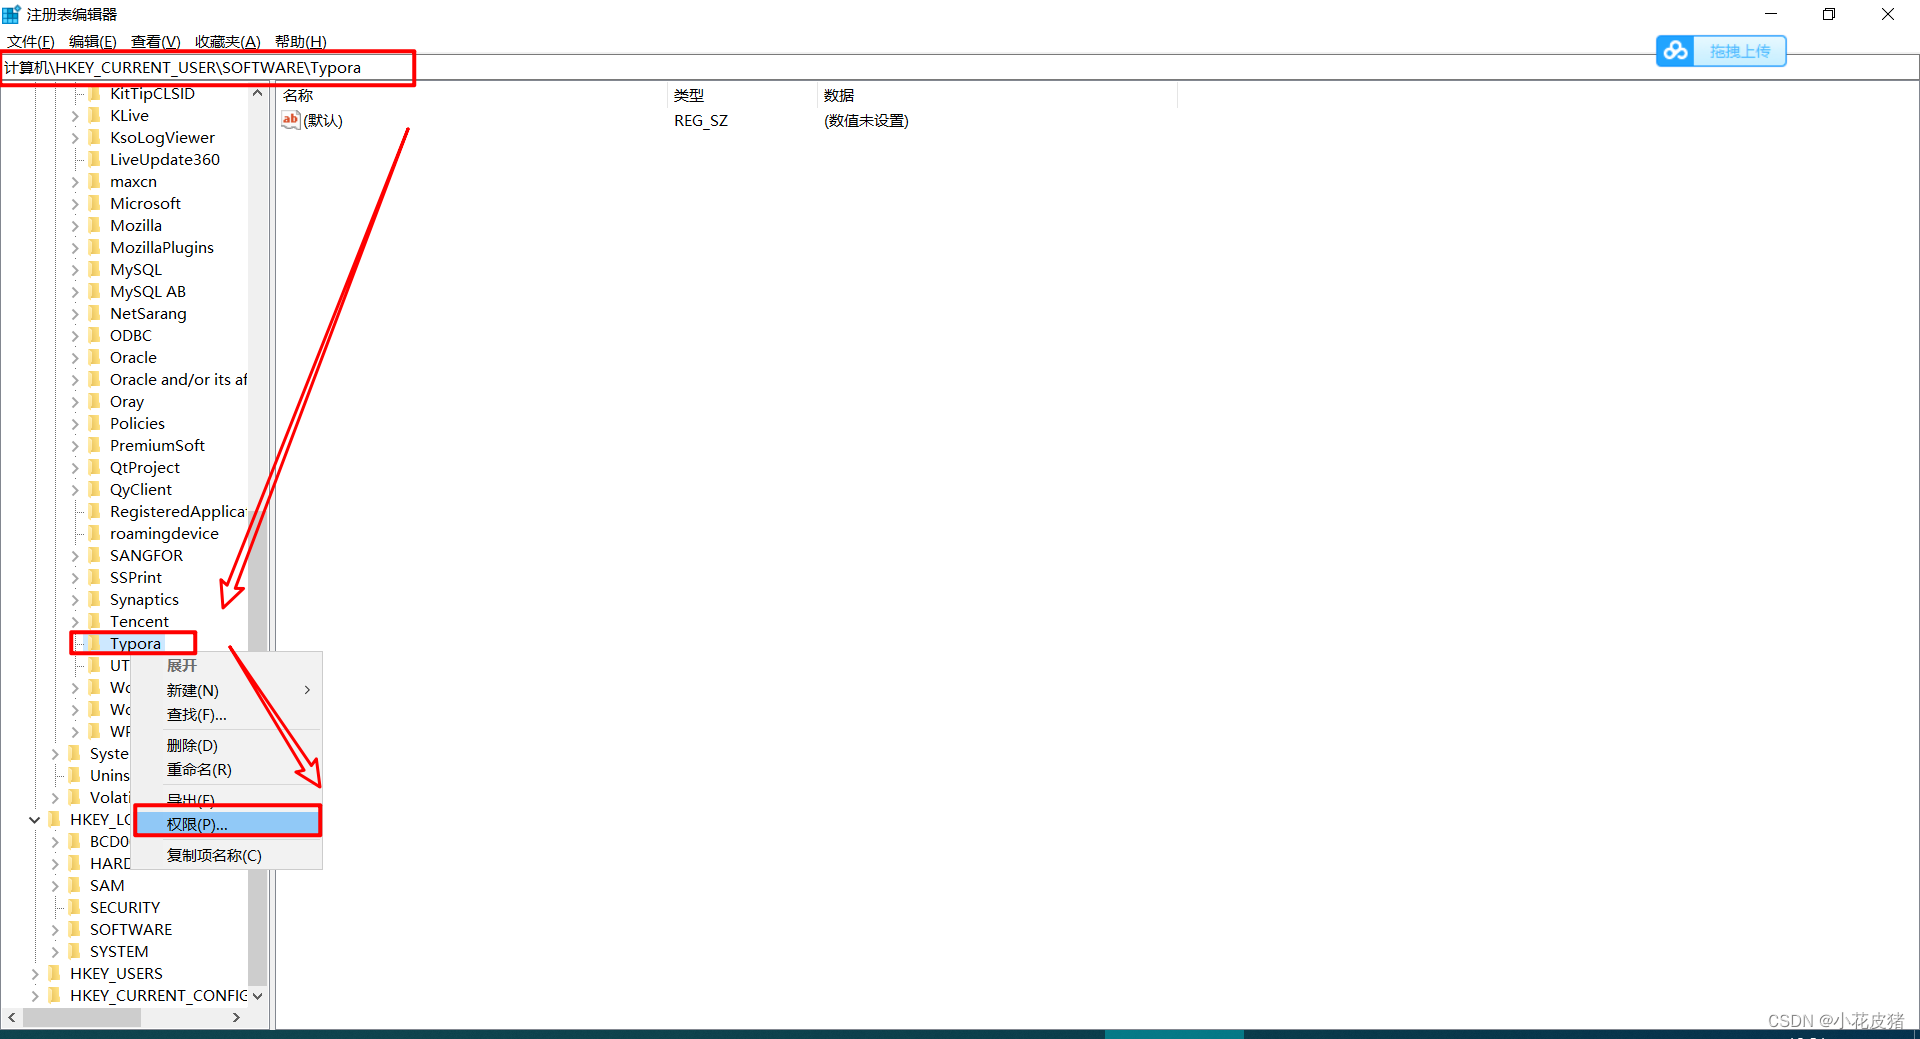Viewport: 1920px width, 1039px height.
Task: Expand the QyClient key
Action: 75,489
